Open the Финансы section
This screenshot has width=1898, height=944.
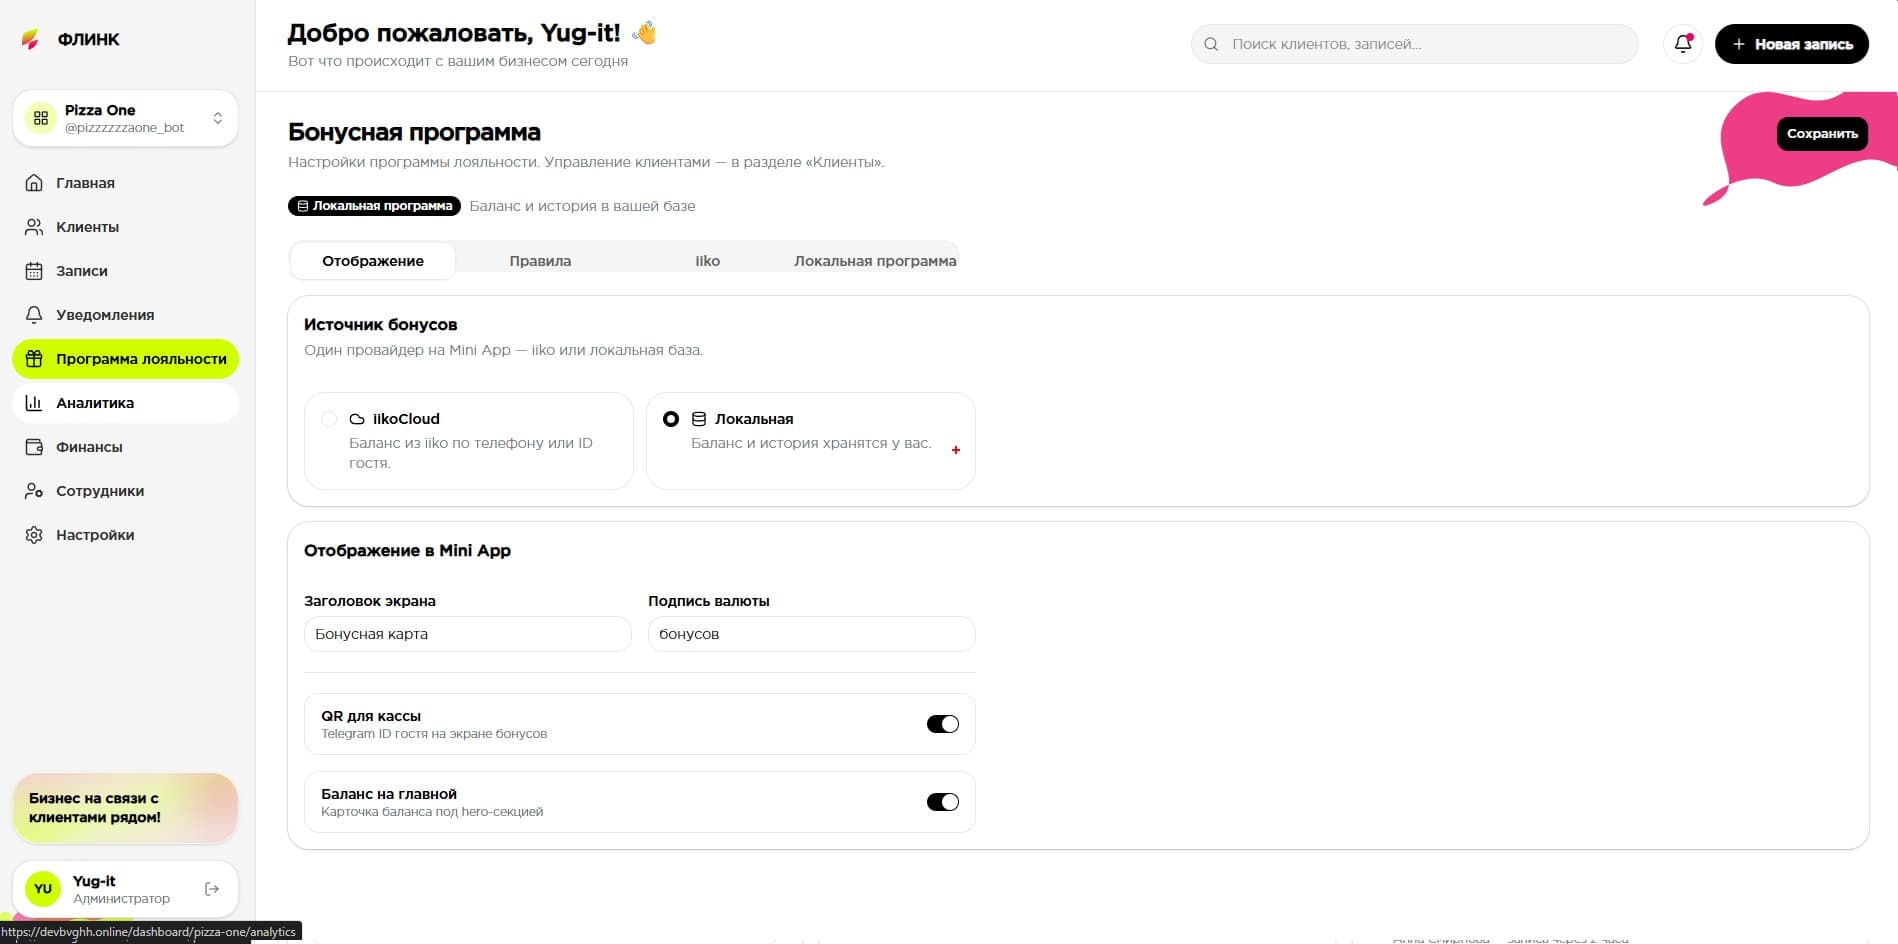click(x=125, y=447)
